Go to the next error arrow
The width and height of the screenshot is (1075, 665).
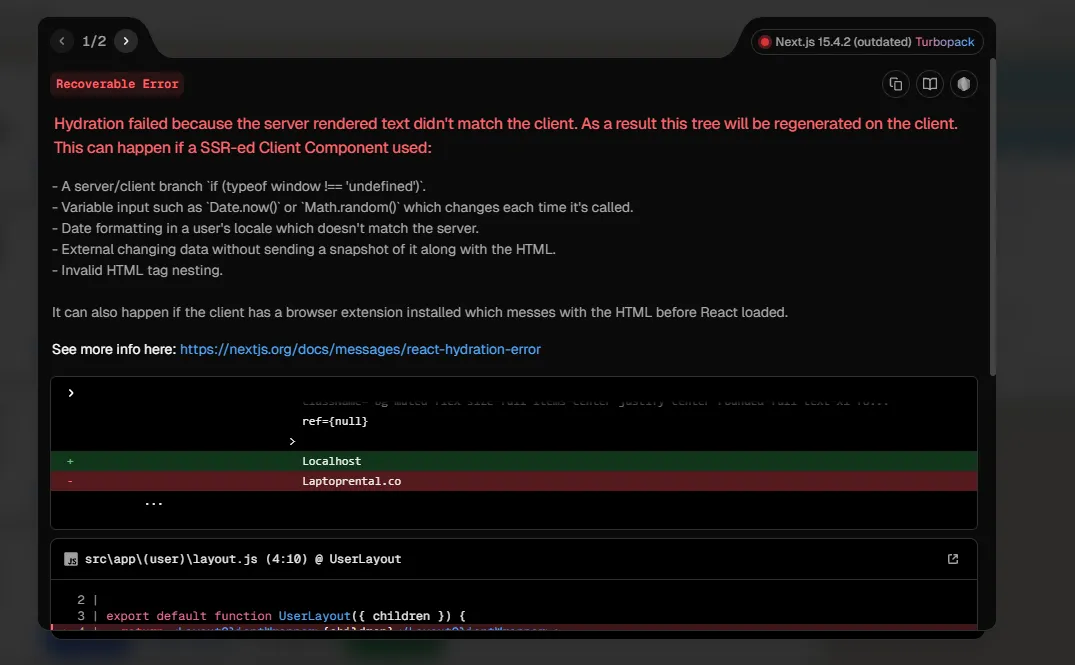click(125, 41)
